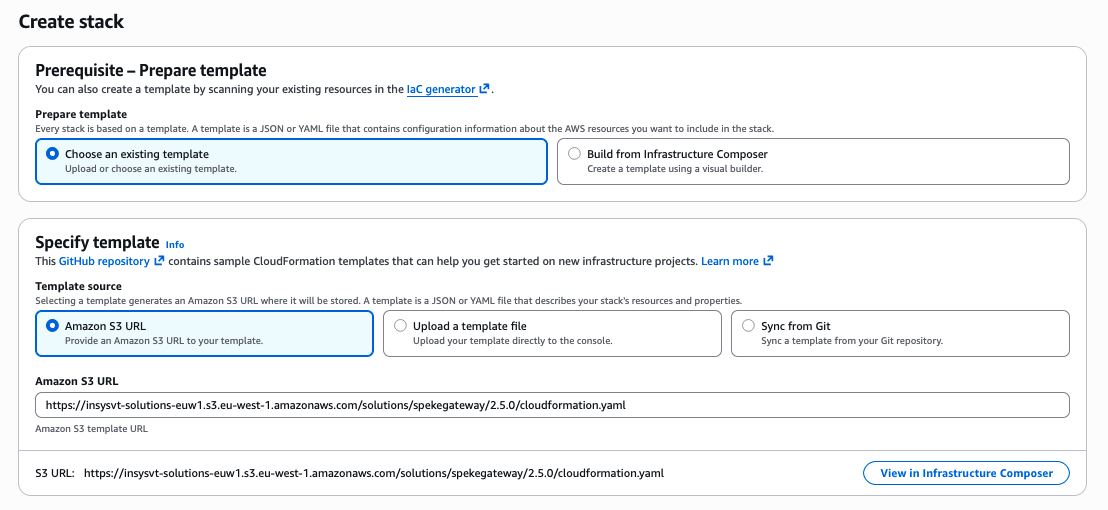Click View in Infrastructure Composer button
Viewport: 1108px width, 510px height.
click(966, 473)
